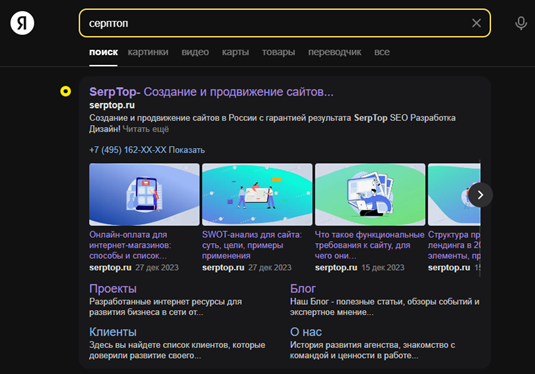Screen dimensions: 535x374
Task: Open the 'Блог' sitelink
Action: [x=303, y=289]
